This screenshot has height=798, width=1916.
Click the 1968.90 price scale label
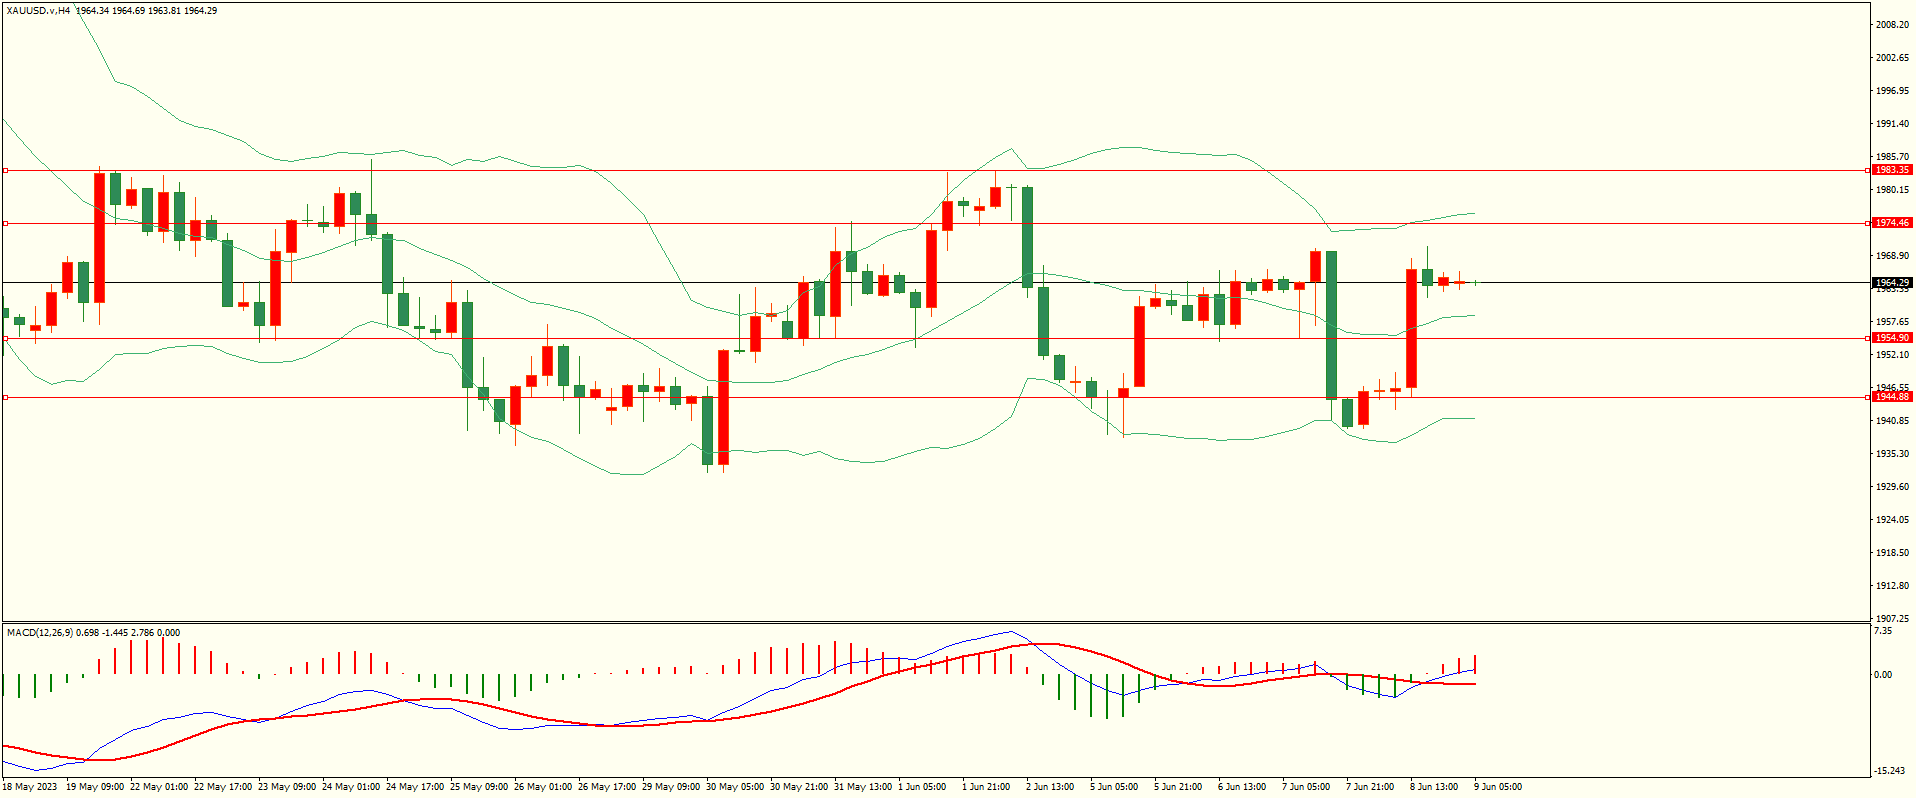coord(1892,256)
